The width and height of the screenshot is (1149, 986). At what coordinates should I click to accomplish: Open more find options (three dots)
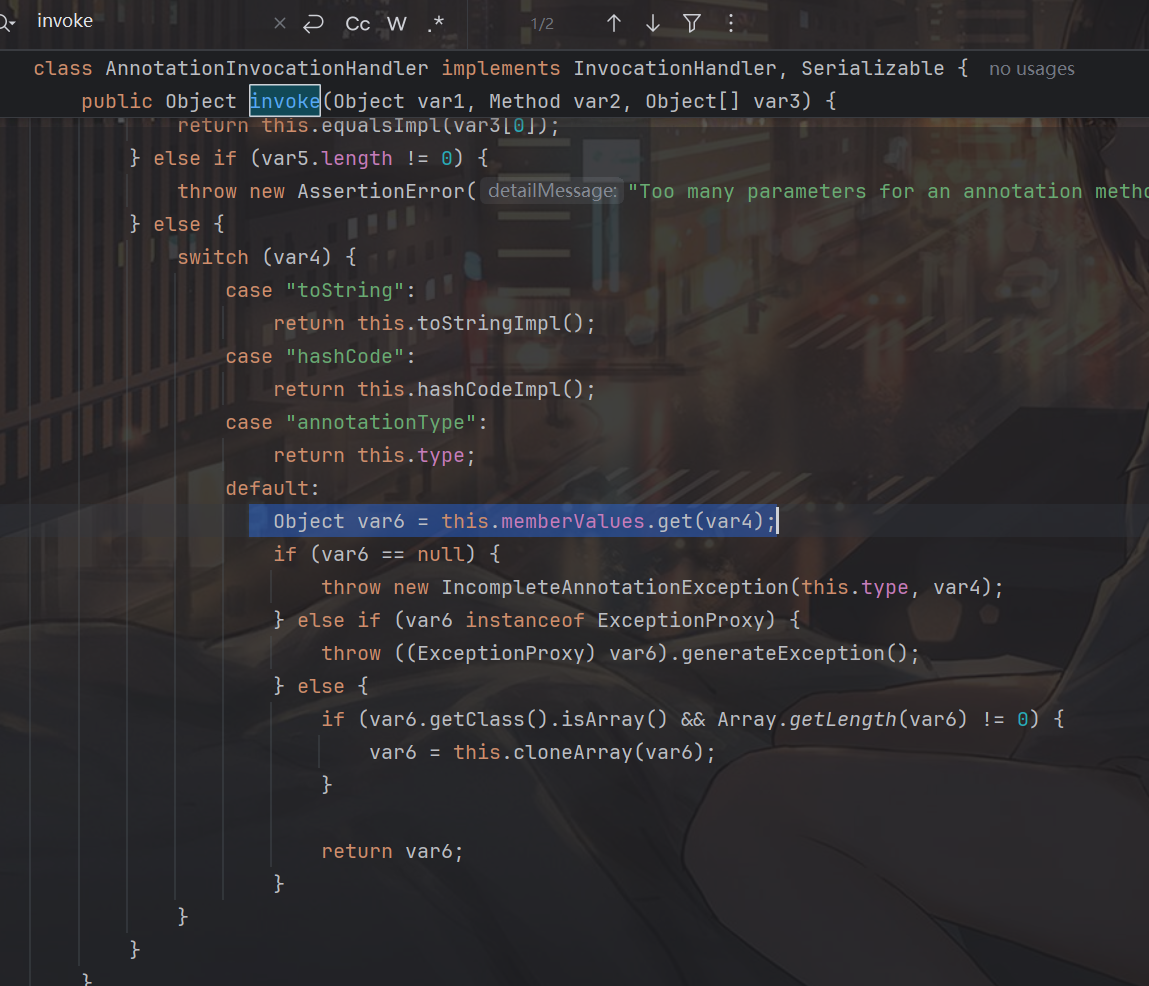730,23
